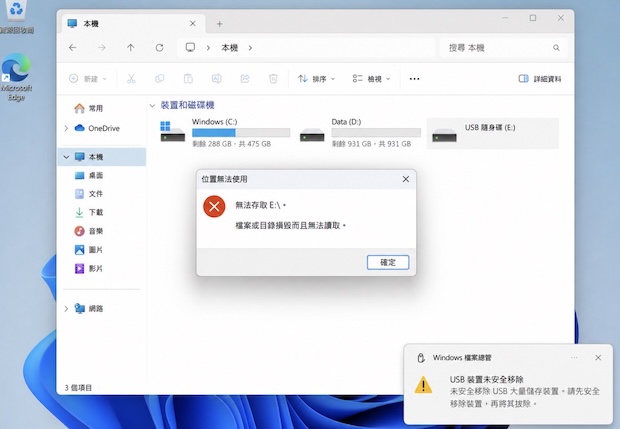The height and width of the screenshot is (429, 620).
Task: Add a new Explorer tab
Action: coord(219,24)
